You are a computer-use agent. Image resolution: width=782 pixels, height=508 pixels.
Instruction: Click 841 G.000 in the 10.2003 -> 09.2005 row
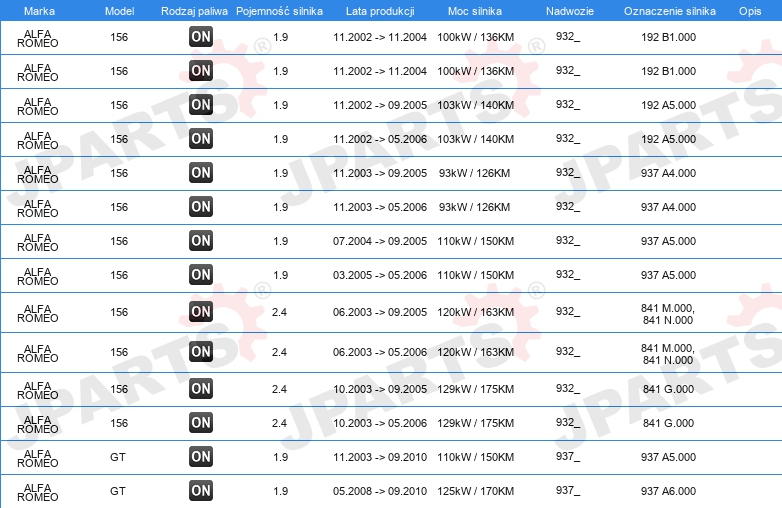[668, 389]
